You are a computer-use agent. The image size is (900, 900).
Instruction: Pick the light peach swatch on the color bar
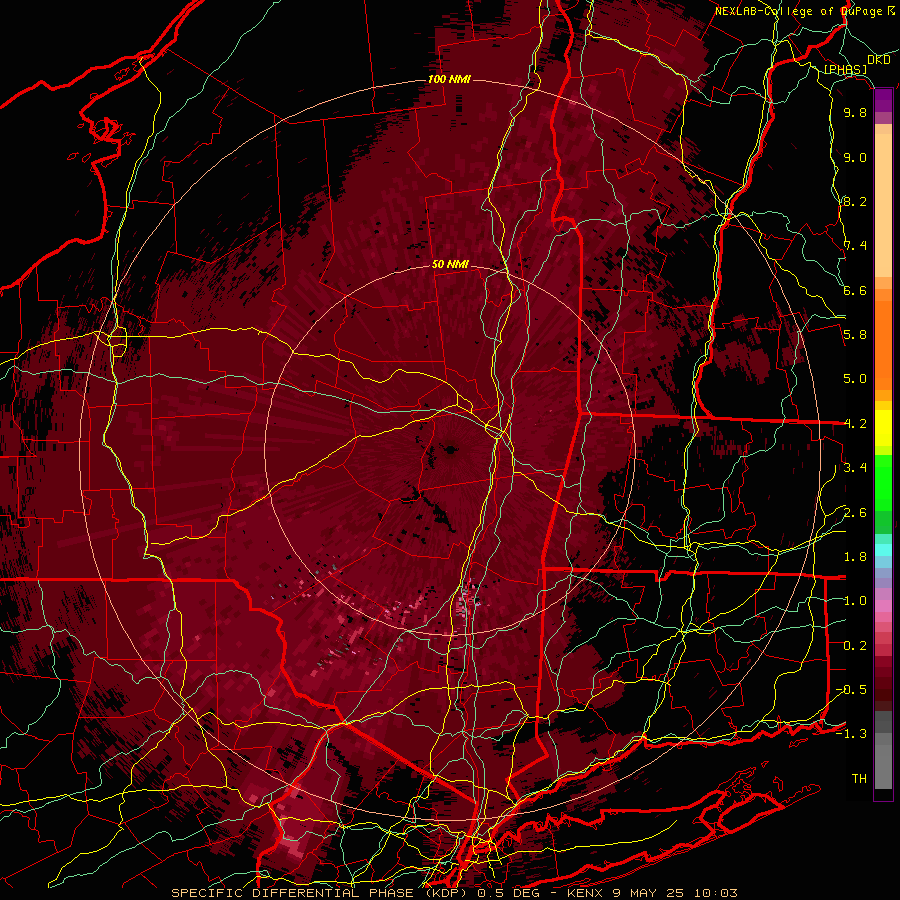883,207
